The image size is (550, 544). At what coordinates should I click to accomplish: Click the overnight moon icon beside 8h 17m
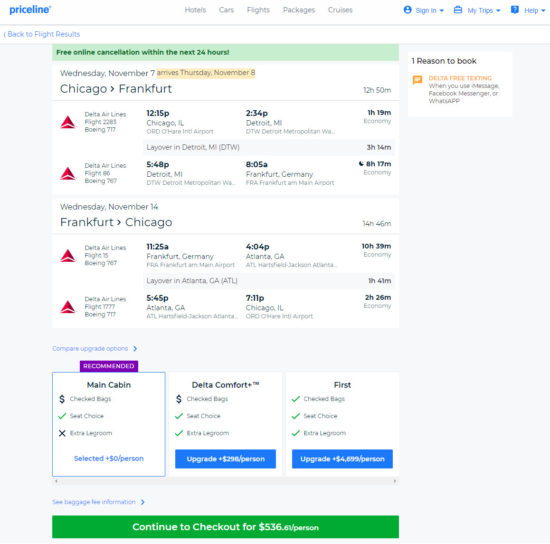361,164
